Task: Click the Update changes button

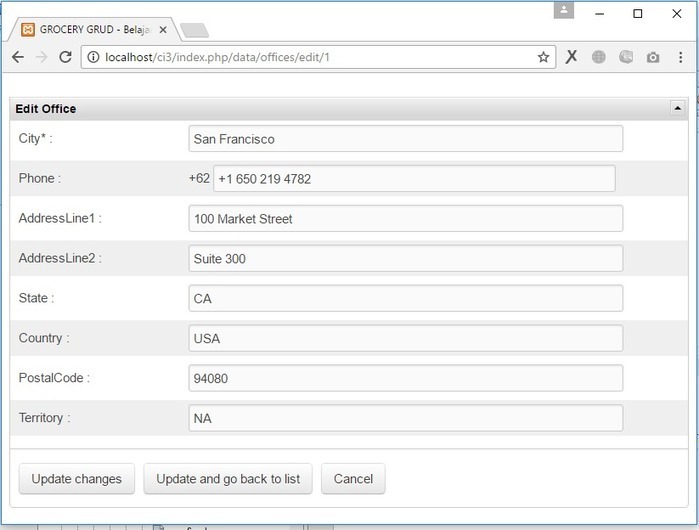Action: 76,479
